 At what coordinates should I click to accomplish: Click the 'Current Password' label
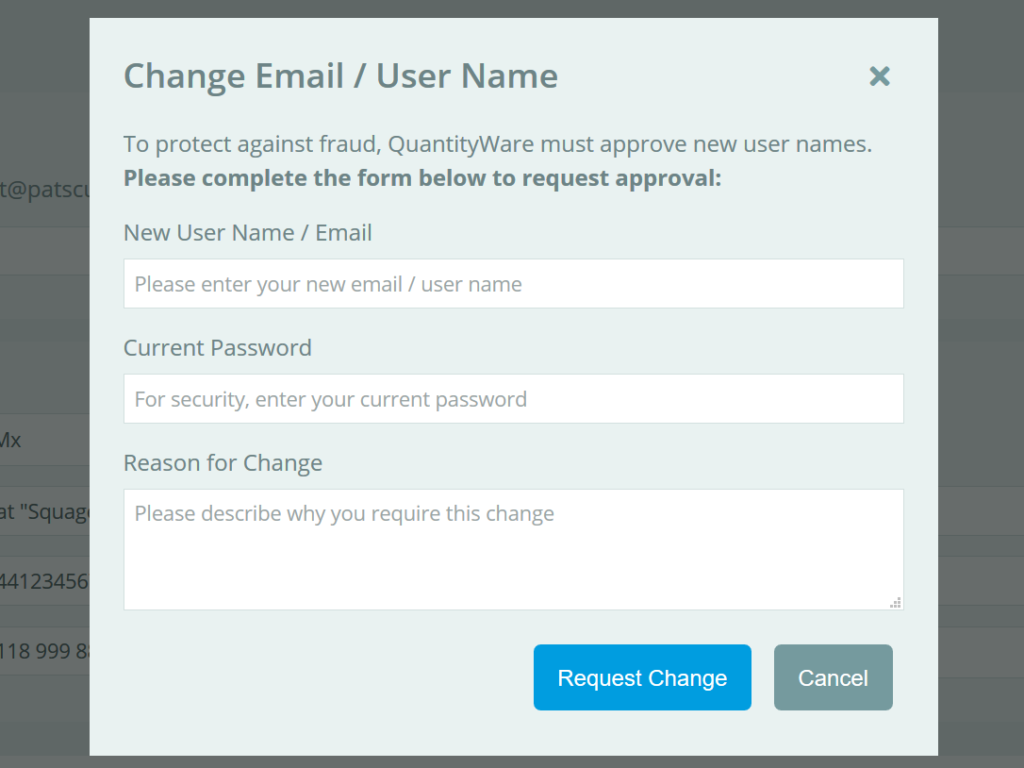(x=217, y=348)
